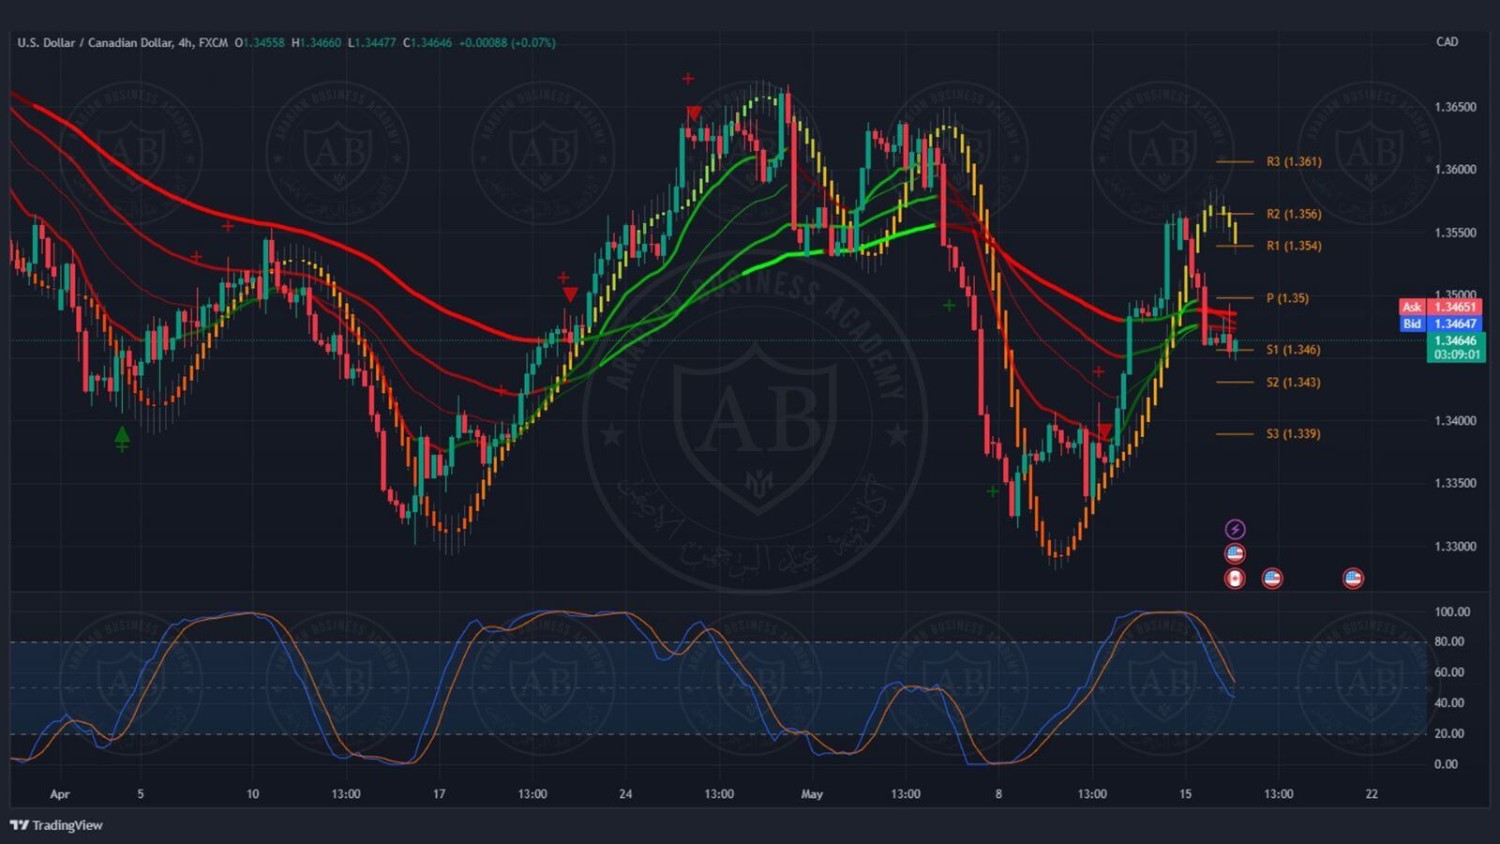Click the 40.00 oscillator scale label
The width and height of the screenshot is (1500, 844).
(1449, 703)
